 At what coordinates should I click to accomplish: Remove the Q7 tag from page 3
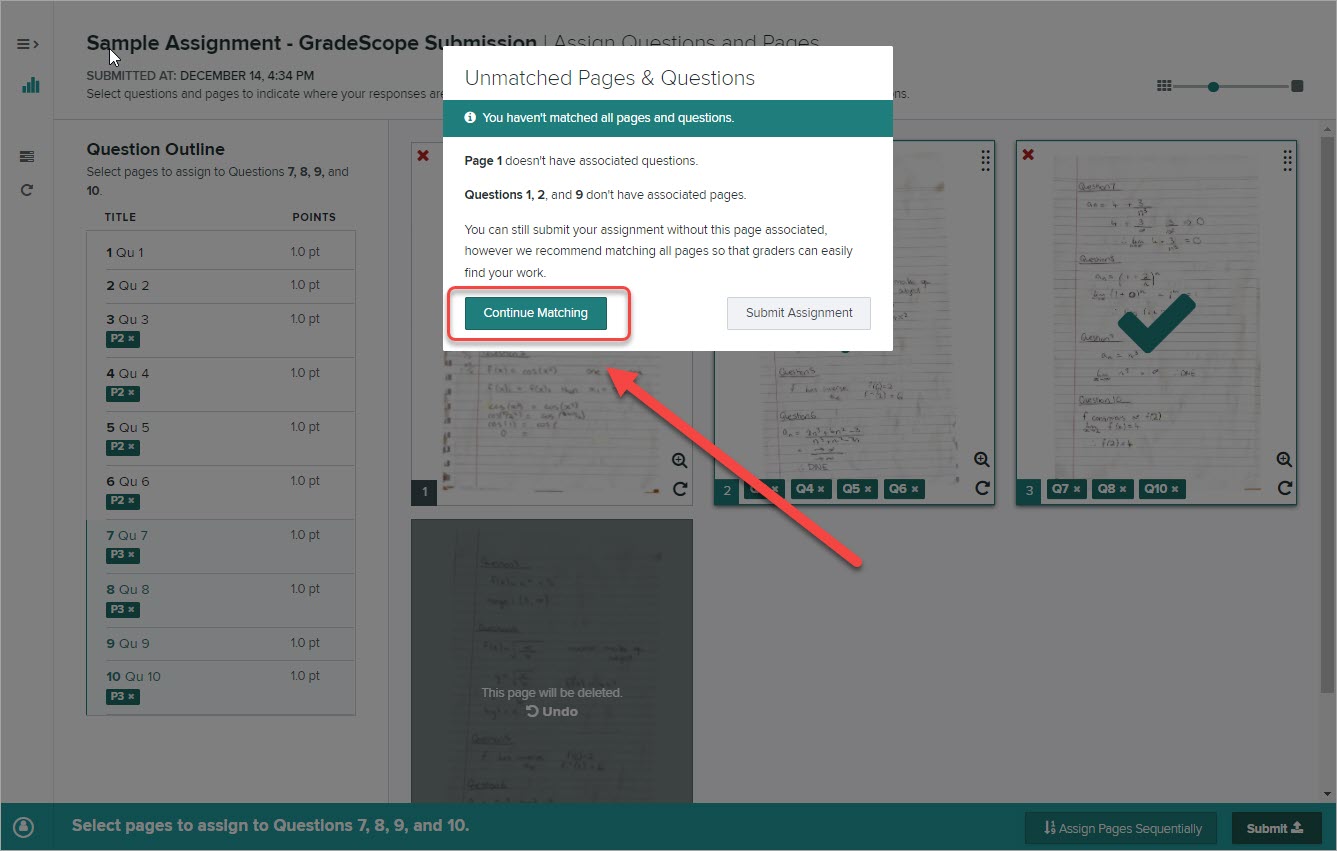1076,490
